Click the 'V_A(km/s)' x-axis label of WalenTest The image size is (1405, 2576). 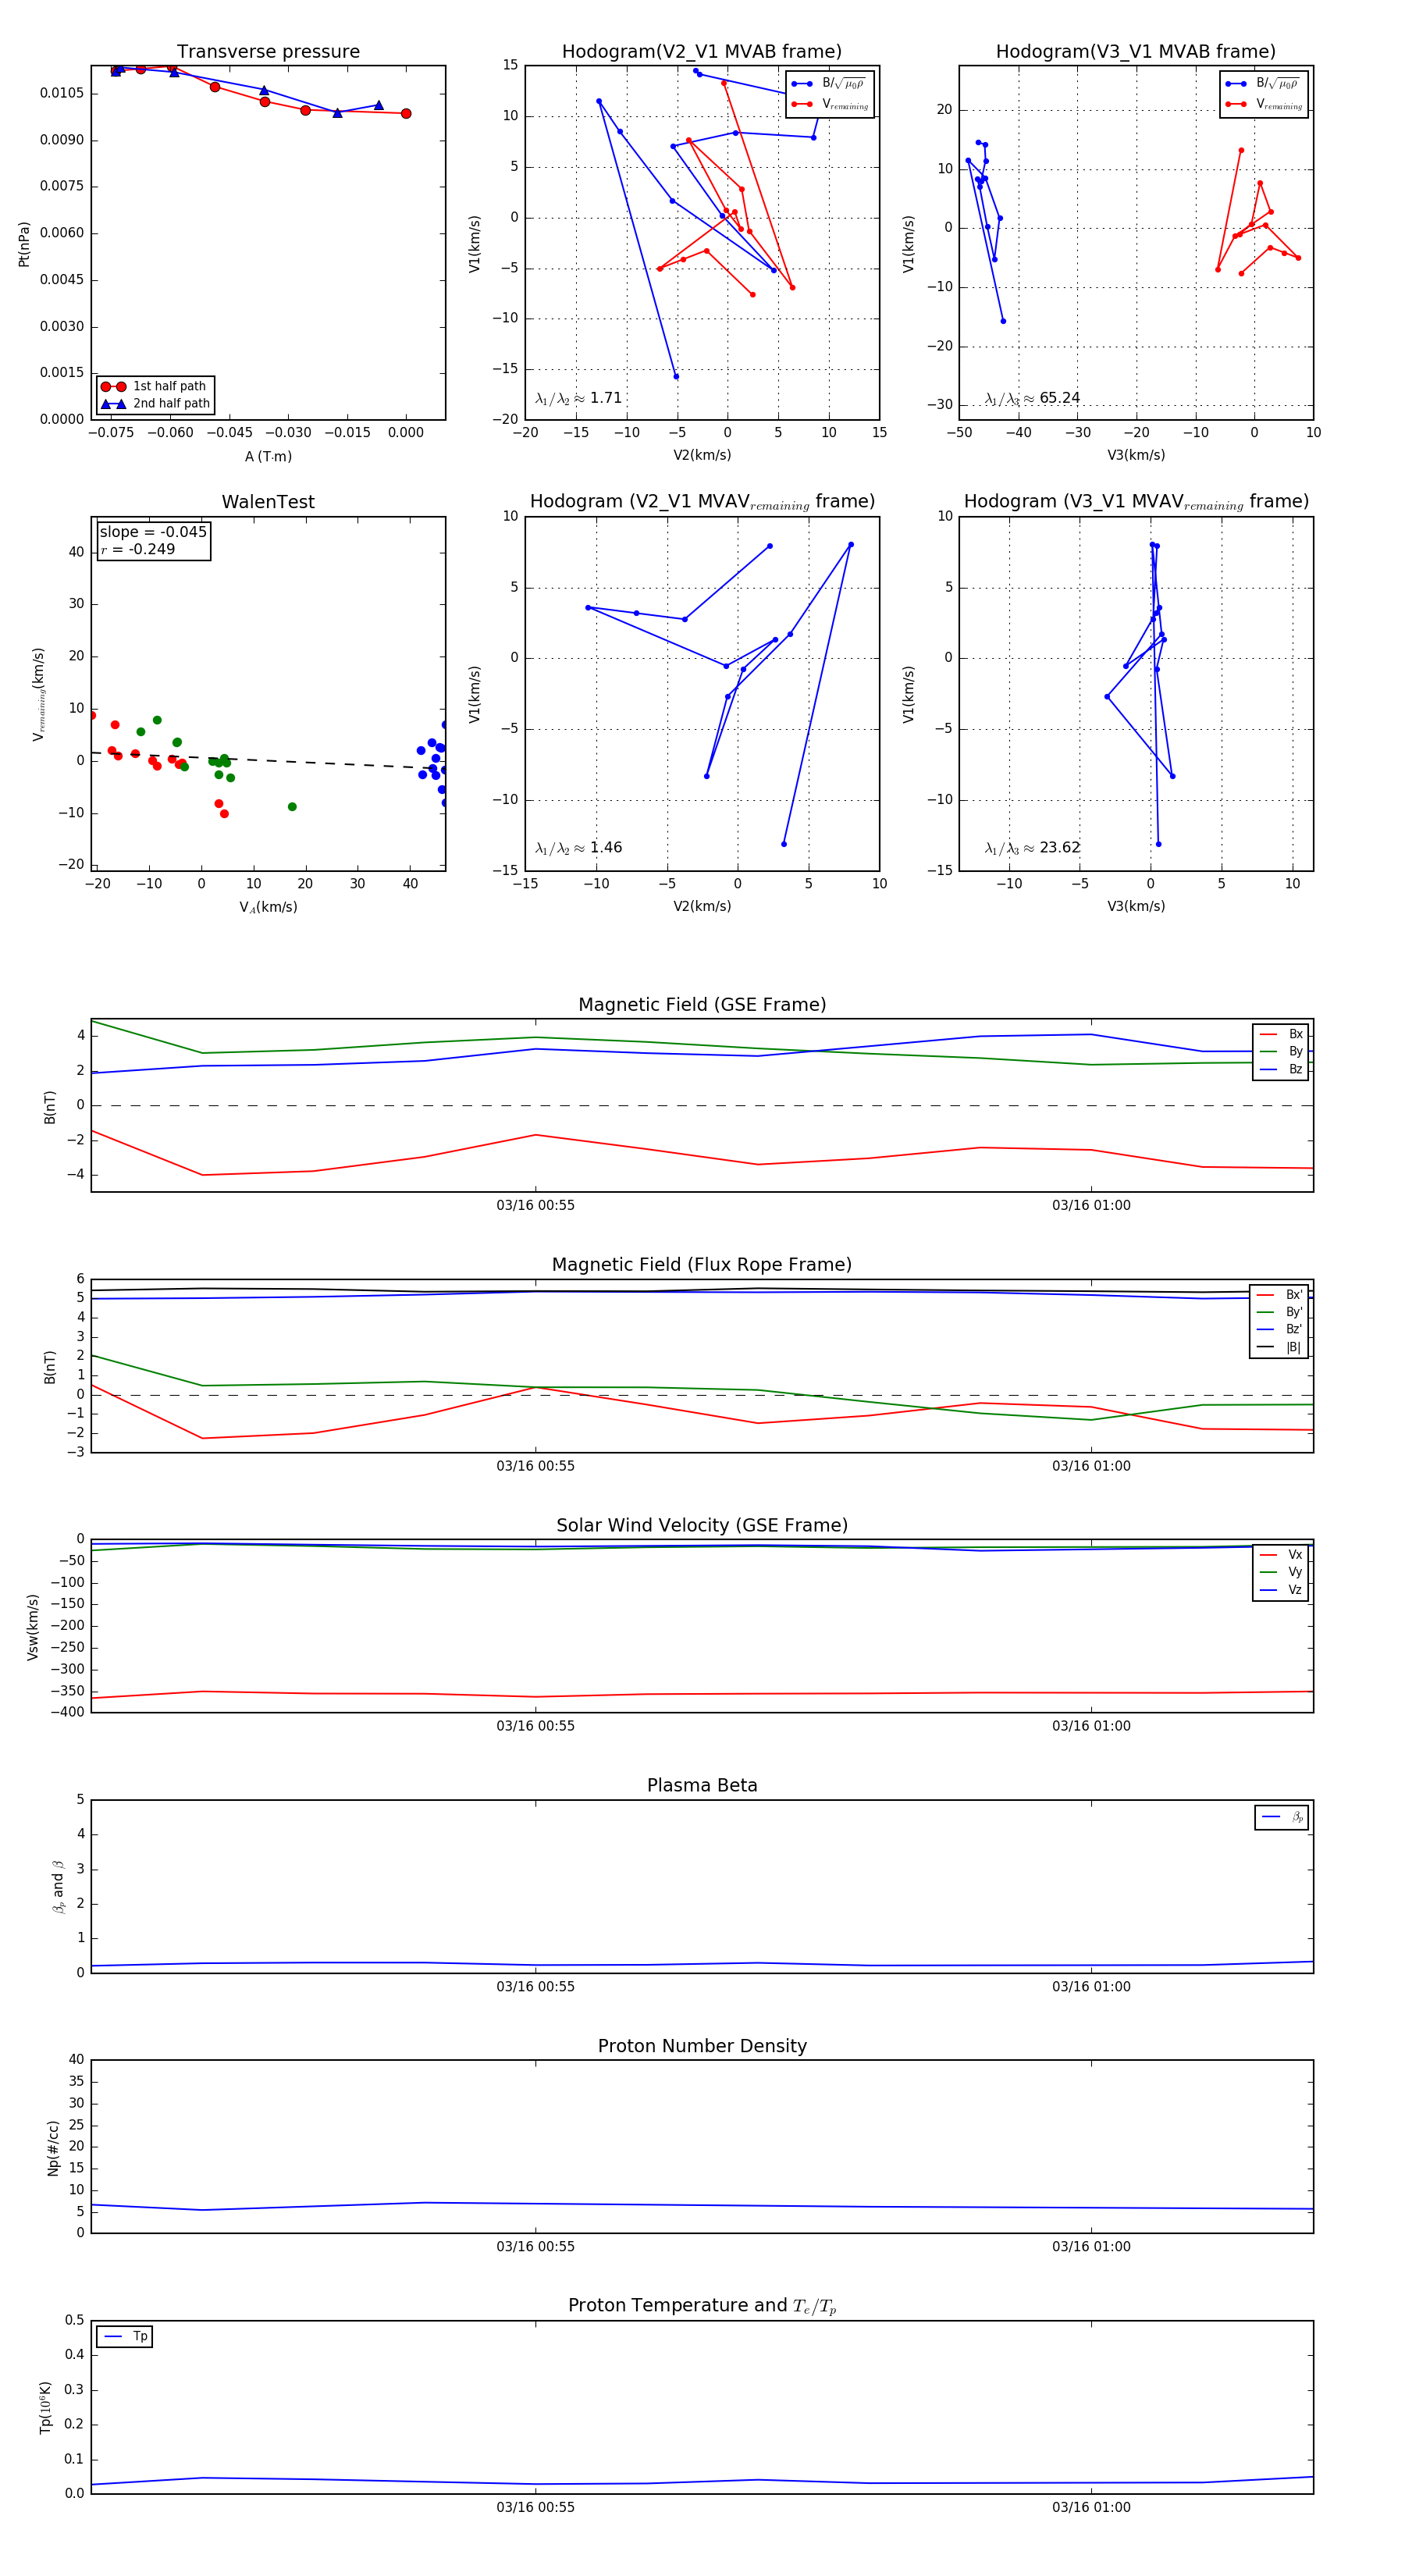(268, 908)
